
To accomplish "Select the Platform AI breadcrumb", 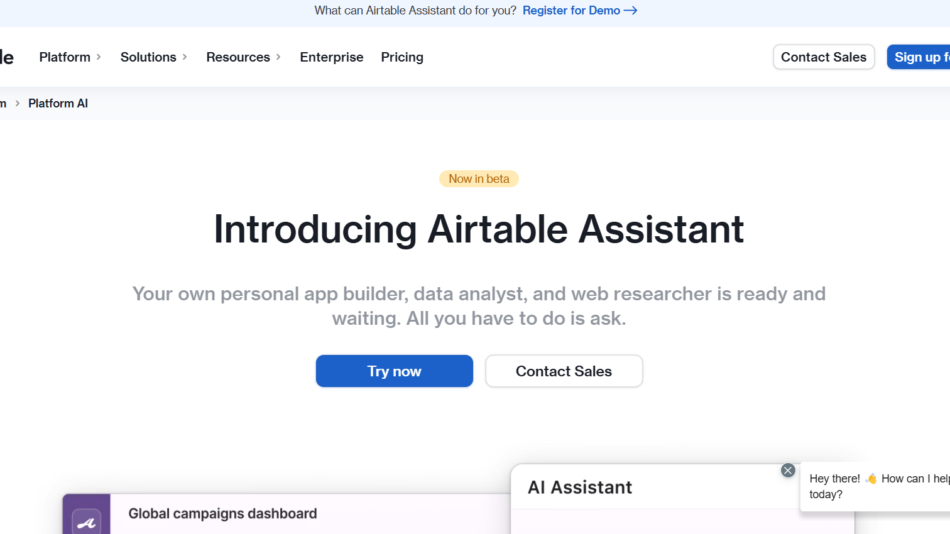I will (58, 104).
